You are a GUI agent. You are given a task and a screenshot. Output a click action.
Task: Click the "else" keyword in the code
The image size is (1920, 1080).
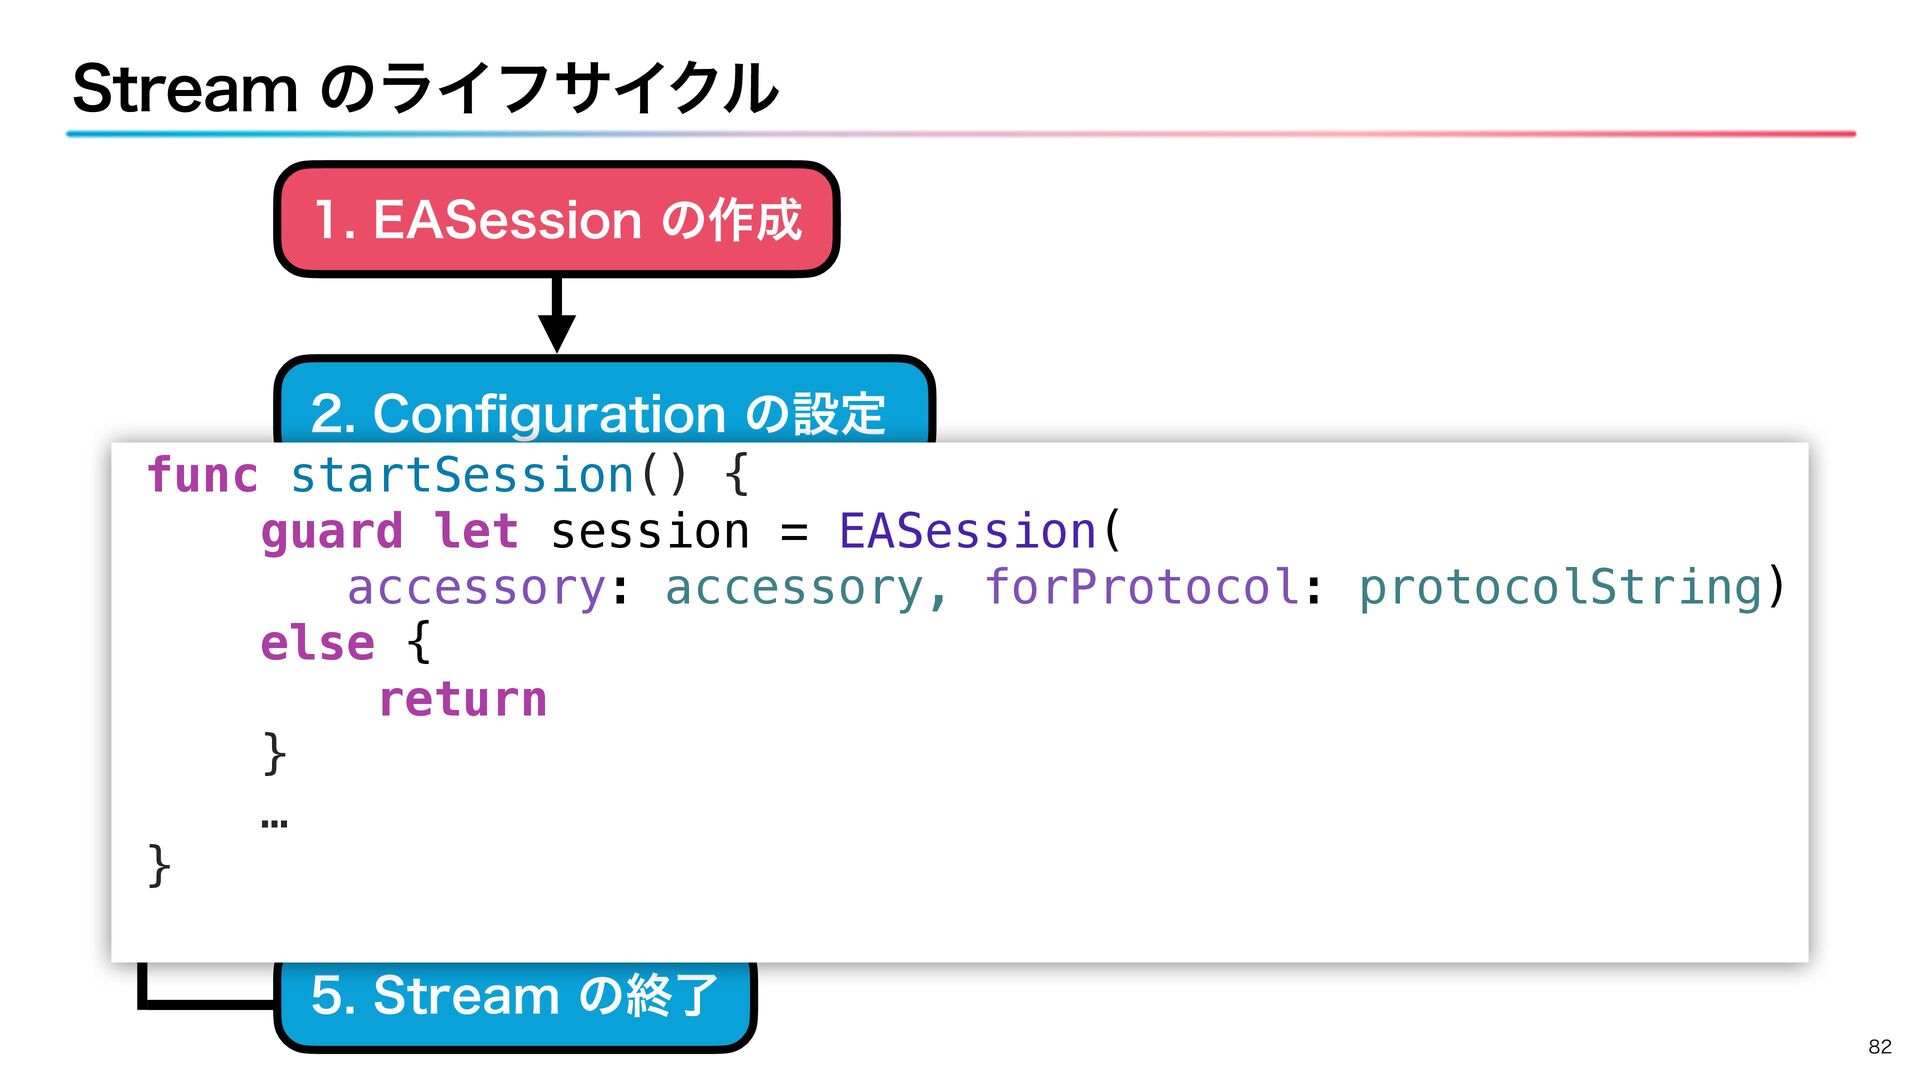[x=317, y=643]
